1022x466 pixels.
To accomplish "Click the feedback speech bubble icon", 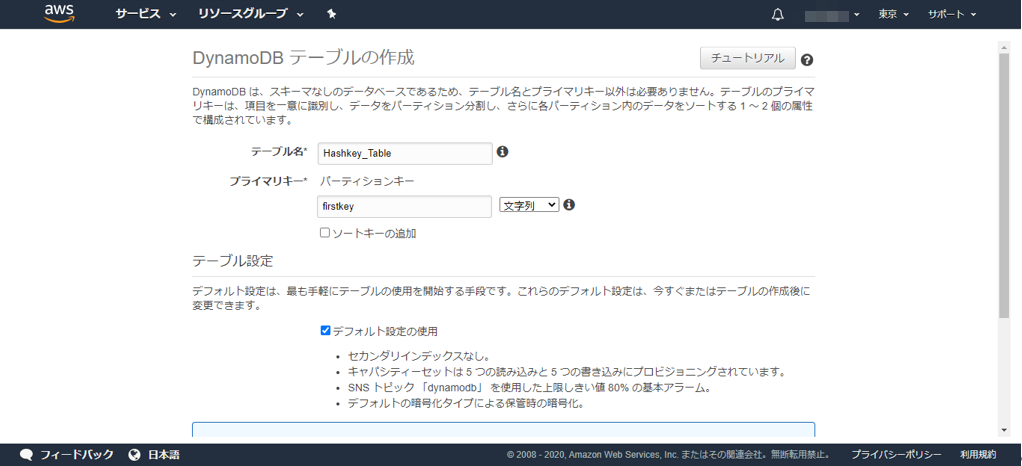I will click(27, 454).
